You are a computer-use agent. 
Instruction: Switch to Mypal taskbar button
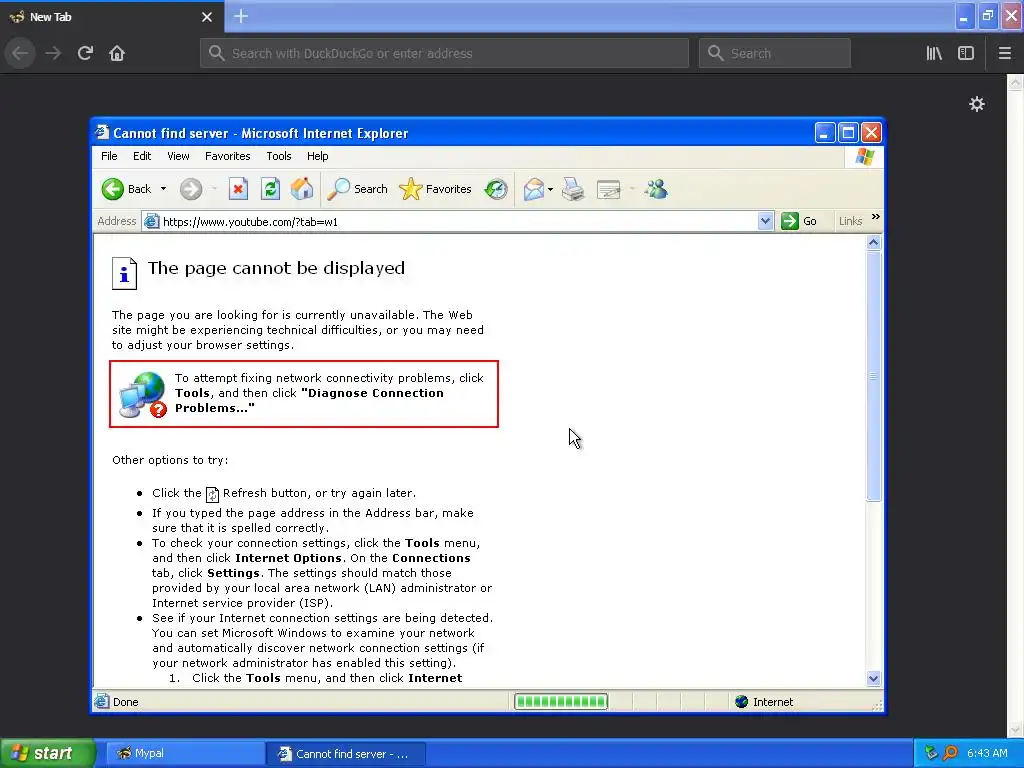(184, 754)
